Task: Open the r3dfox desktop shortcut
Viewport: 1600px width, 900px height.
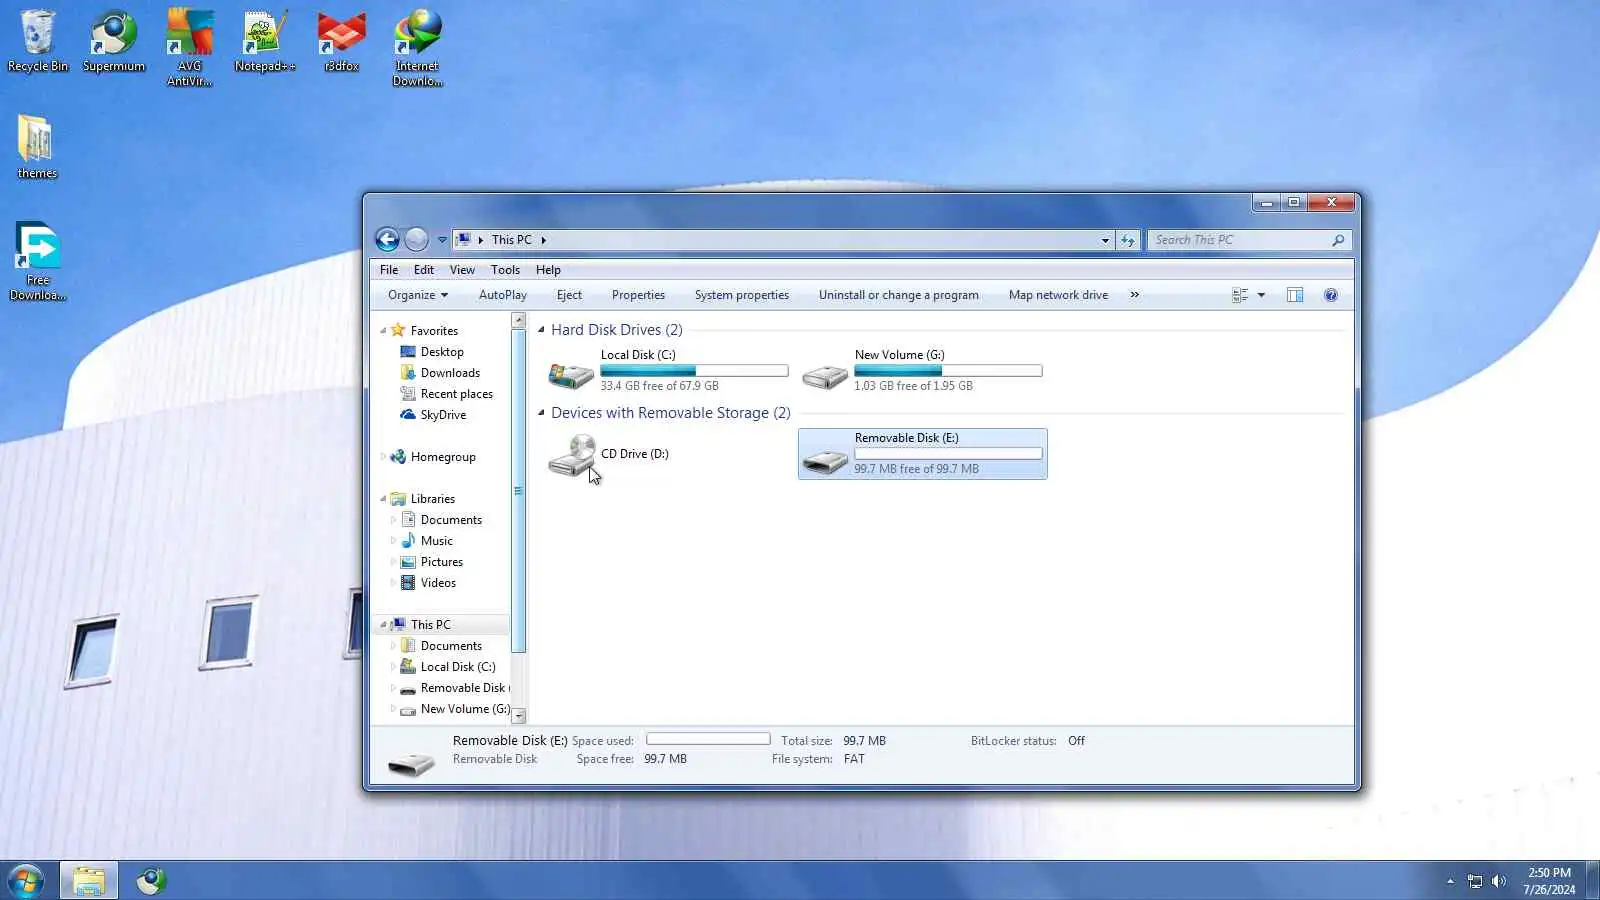Action: click(341, 41)
